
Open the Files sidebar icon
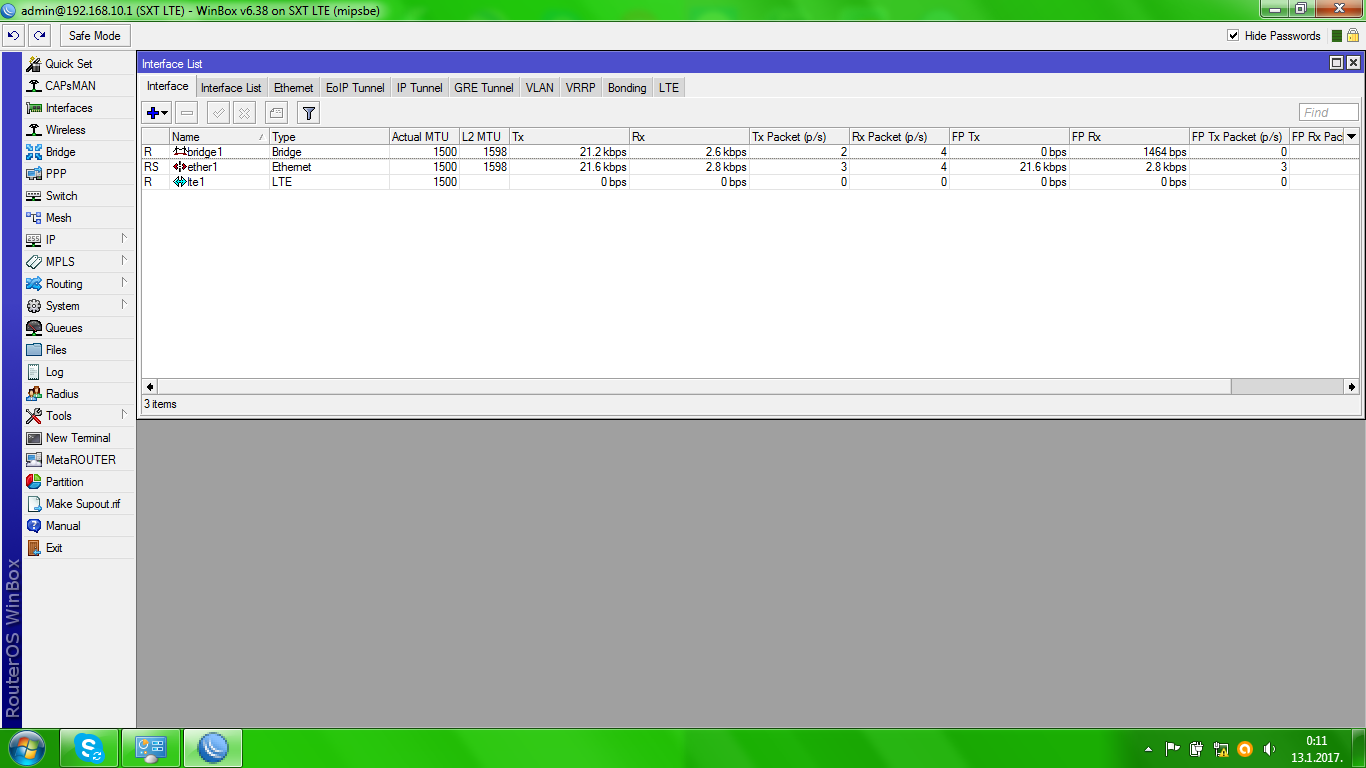34,350
